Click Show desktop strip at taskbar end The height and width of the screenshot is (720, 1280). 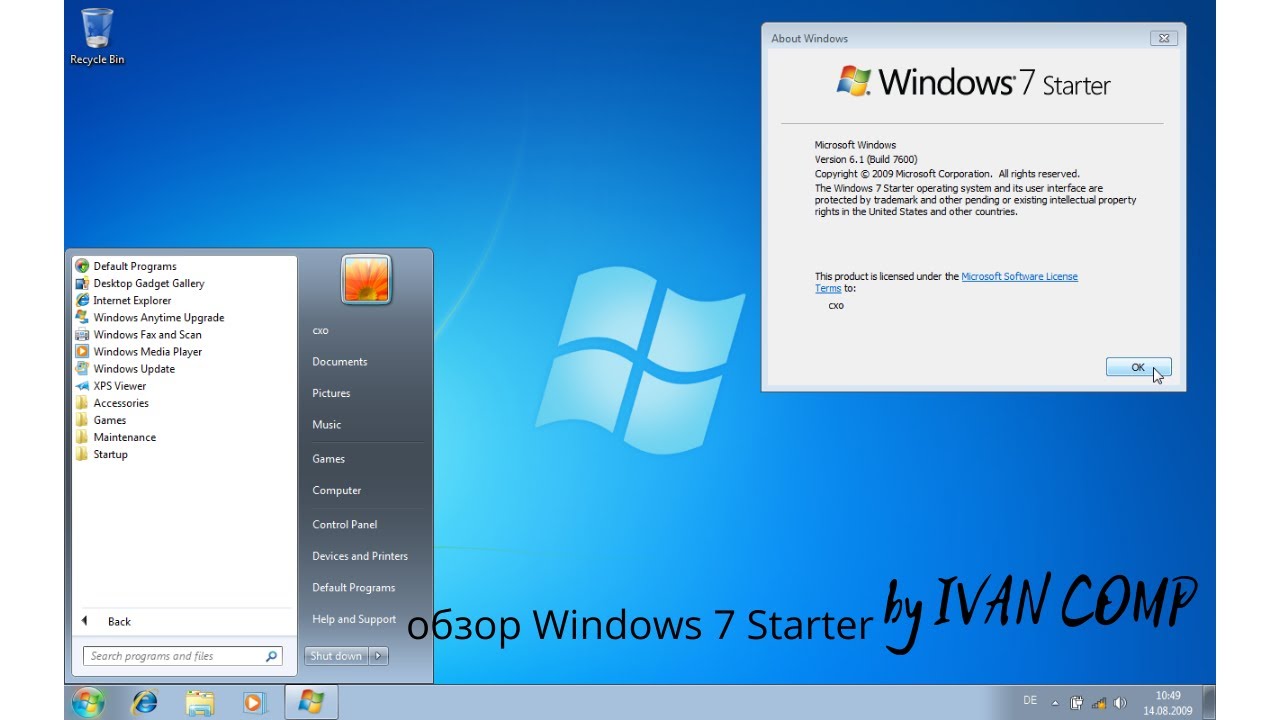coord(1209,703)
